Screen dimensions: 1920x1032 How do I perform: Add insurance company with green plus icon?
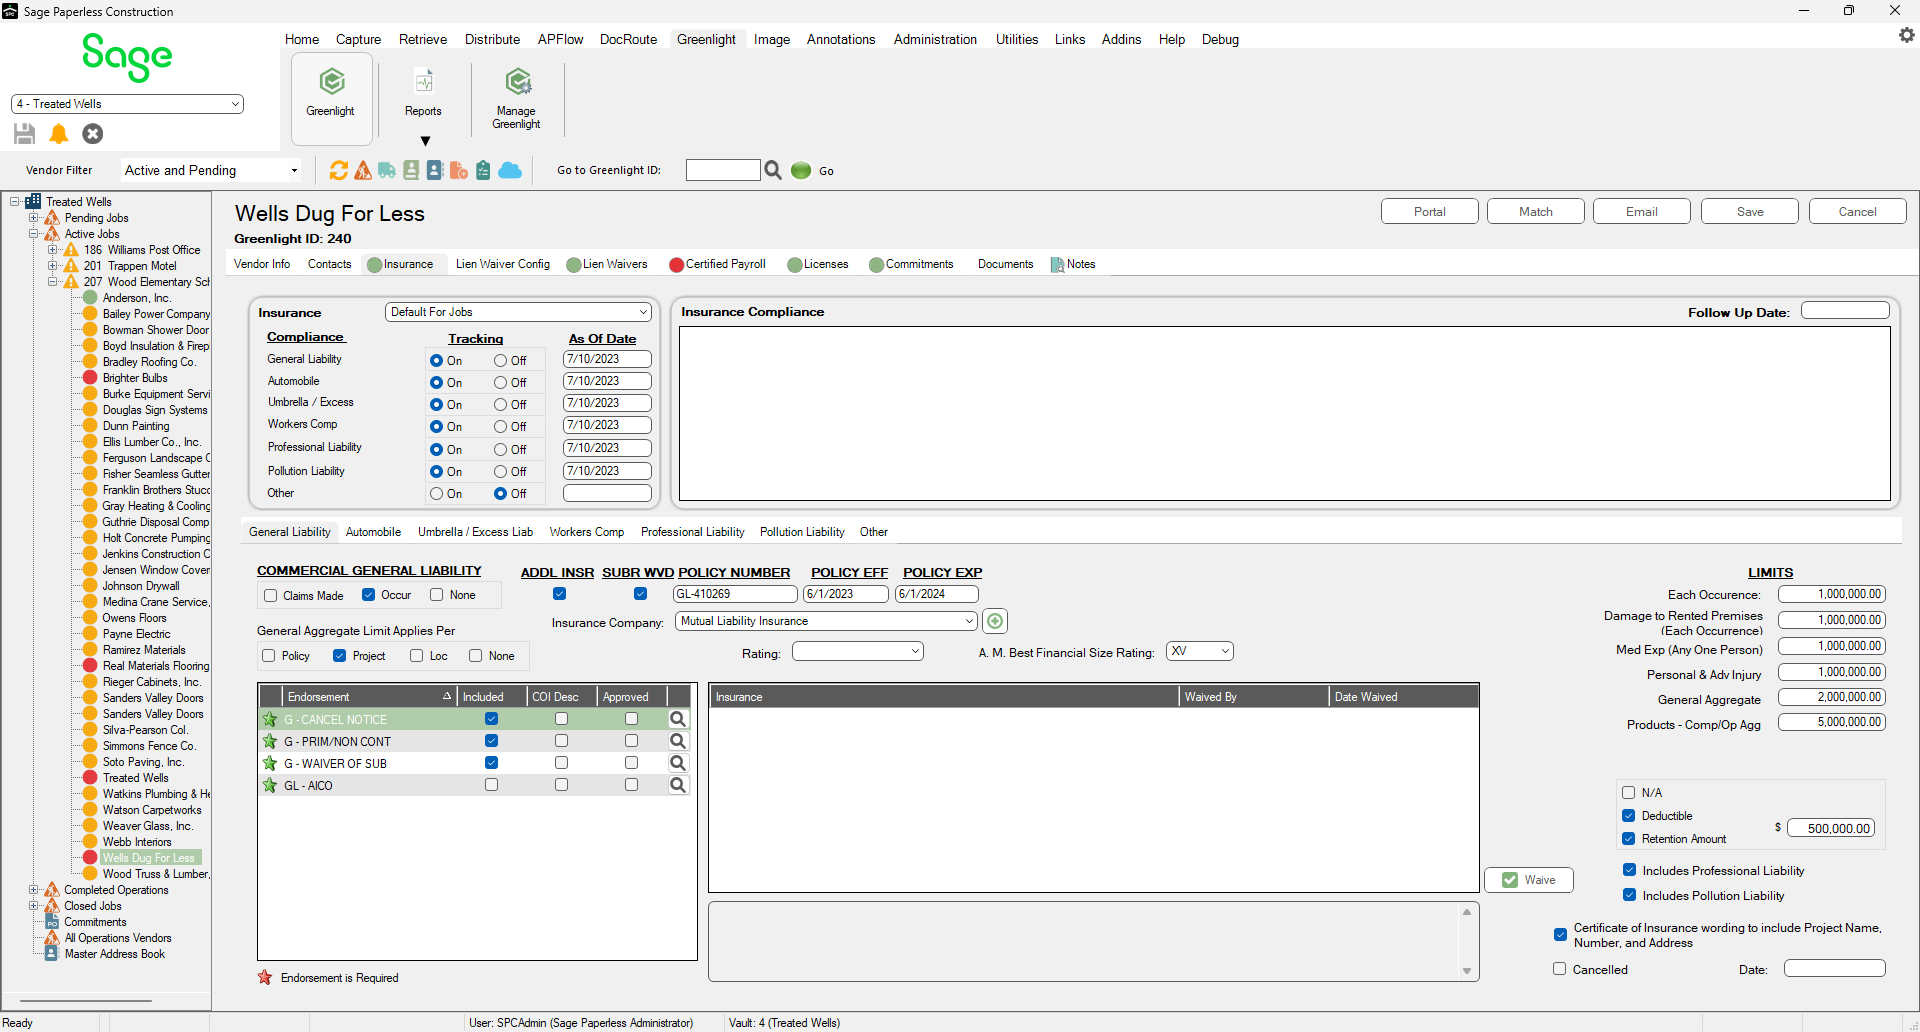[x=995, y=621]
